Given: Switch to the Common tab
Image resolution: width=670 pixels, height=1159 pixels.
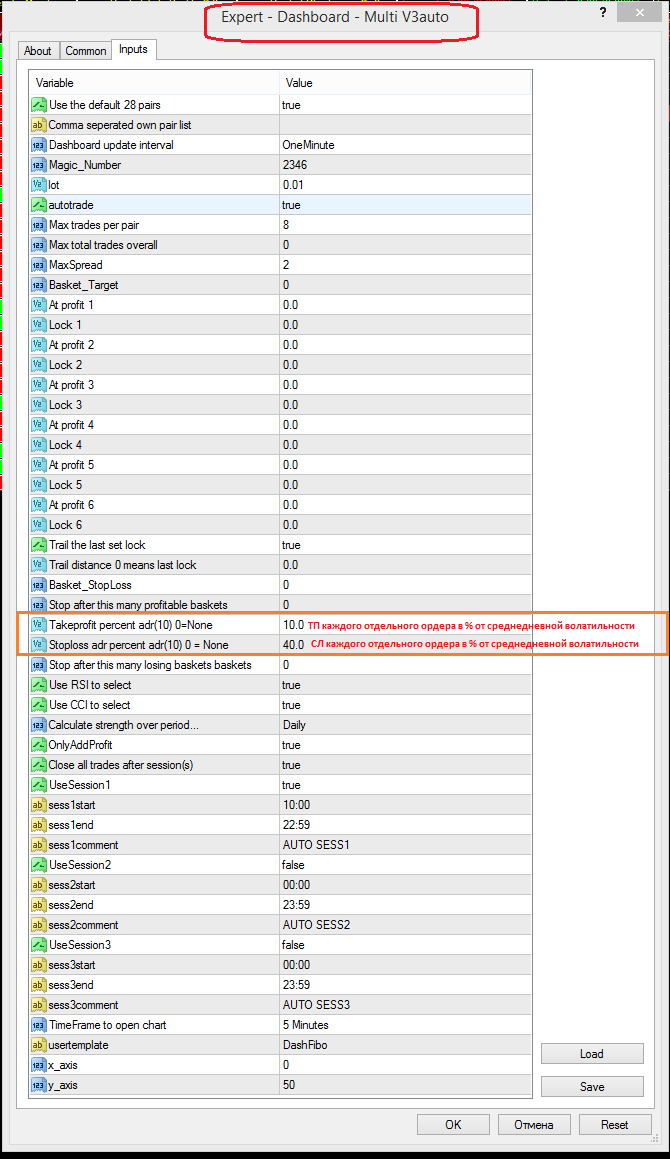Looking at the screenshot, I should [x=86, y=50].
